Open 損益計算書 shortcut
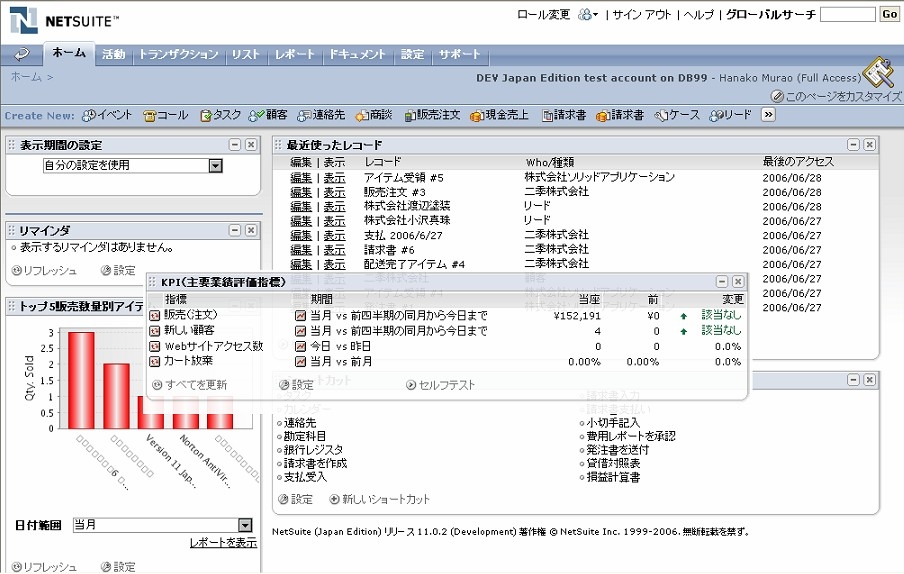This screenshot has width=904, height=574. click(x=613, y=477)
